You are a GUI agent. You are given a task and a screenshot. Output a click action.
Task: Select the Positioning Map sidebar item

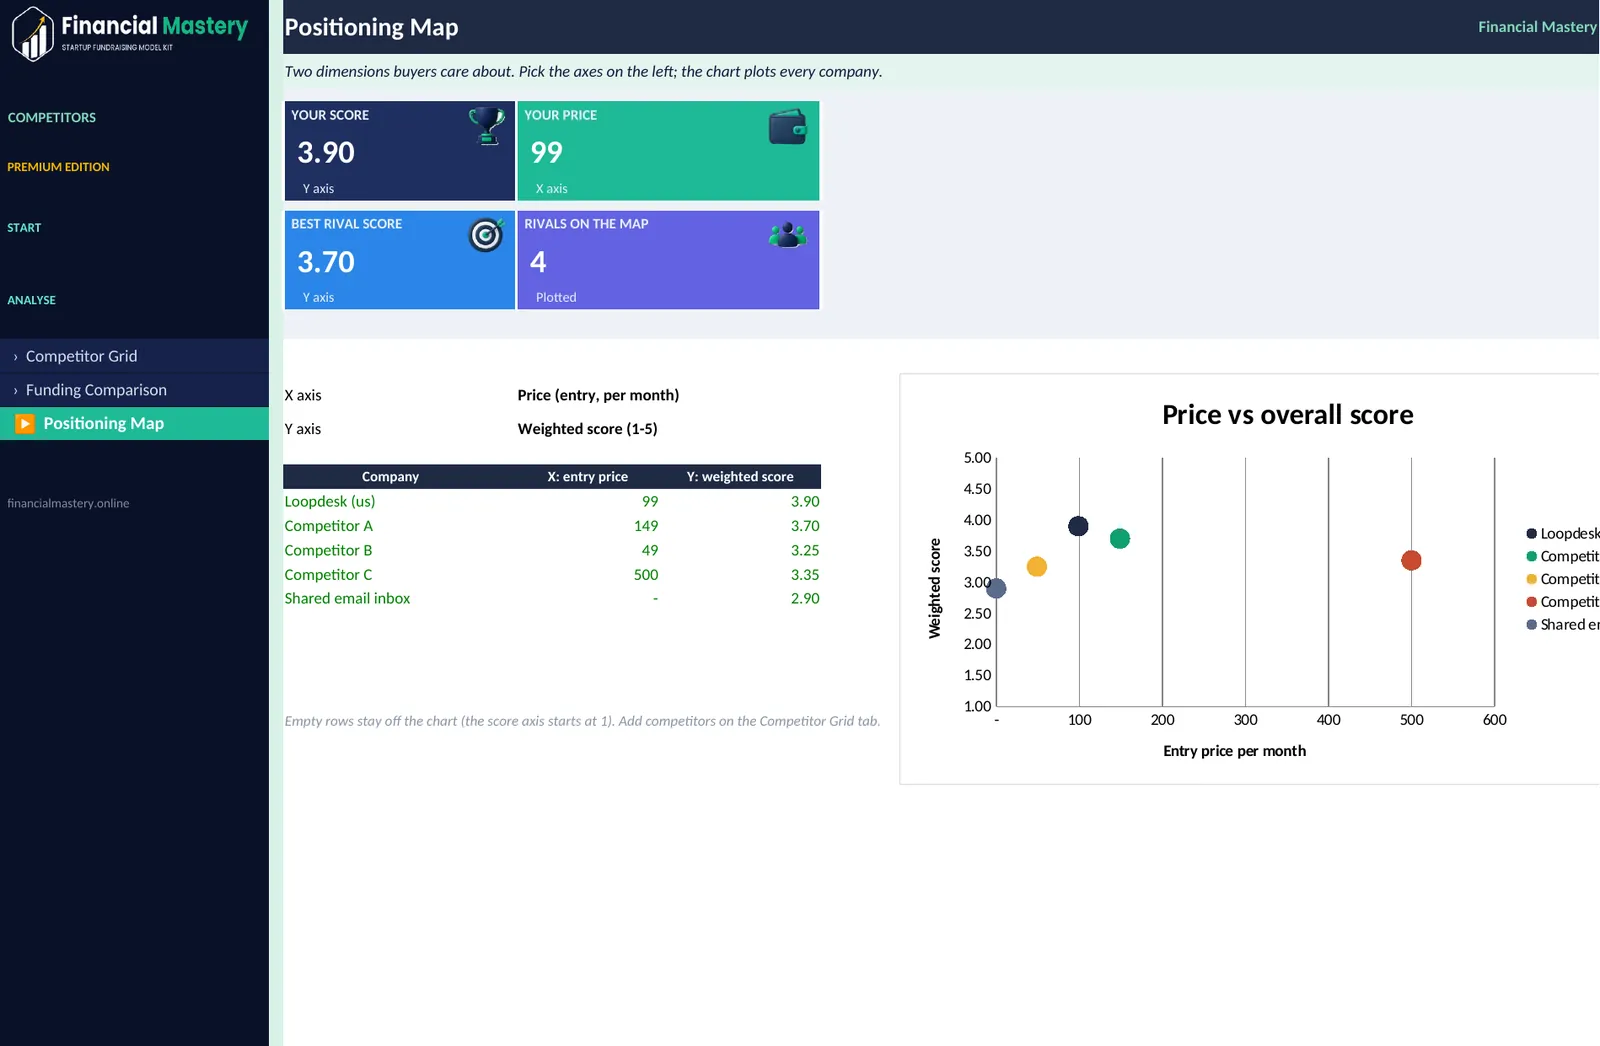(x=134, y=423)
